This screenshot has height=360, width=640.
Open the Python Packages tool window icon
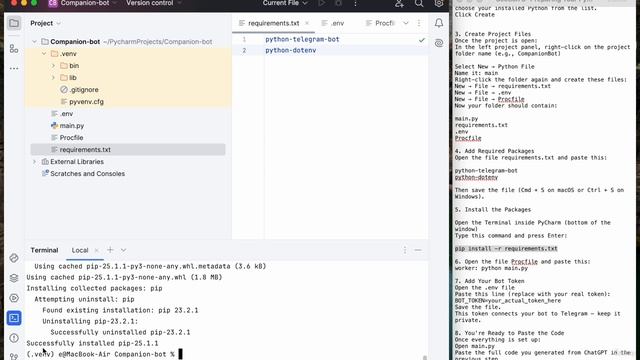pos(14,258)
